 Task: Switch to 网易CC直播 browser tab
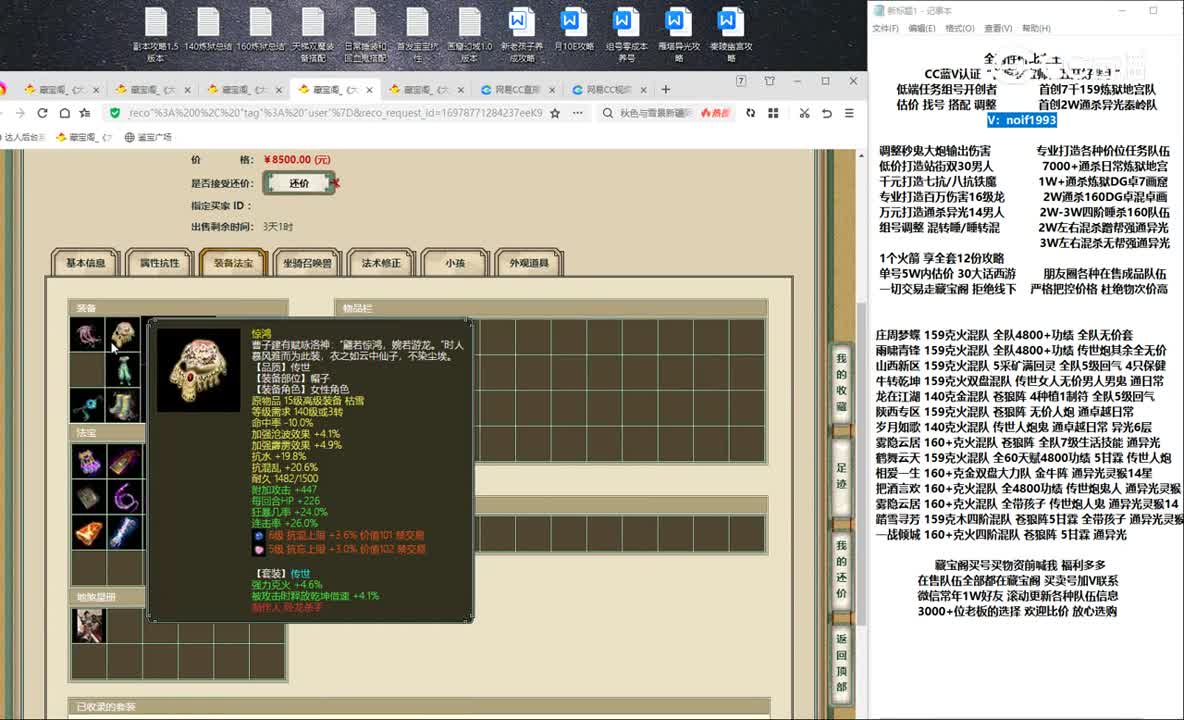point(517,89)
